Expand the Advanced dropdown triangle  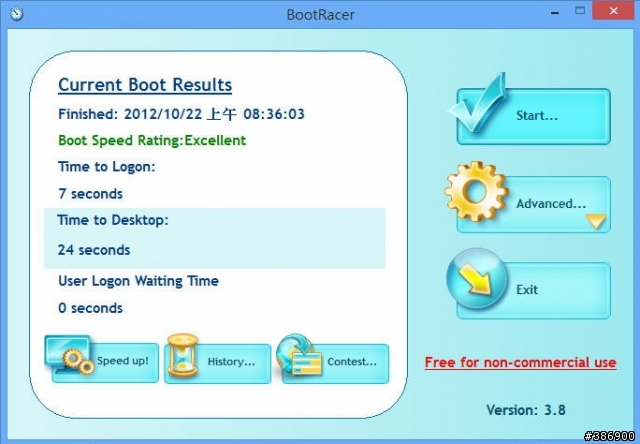point(596,221)
